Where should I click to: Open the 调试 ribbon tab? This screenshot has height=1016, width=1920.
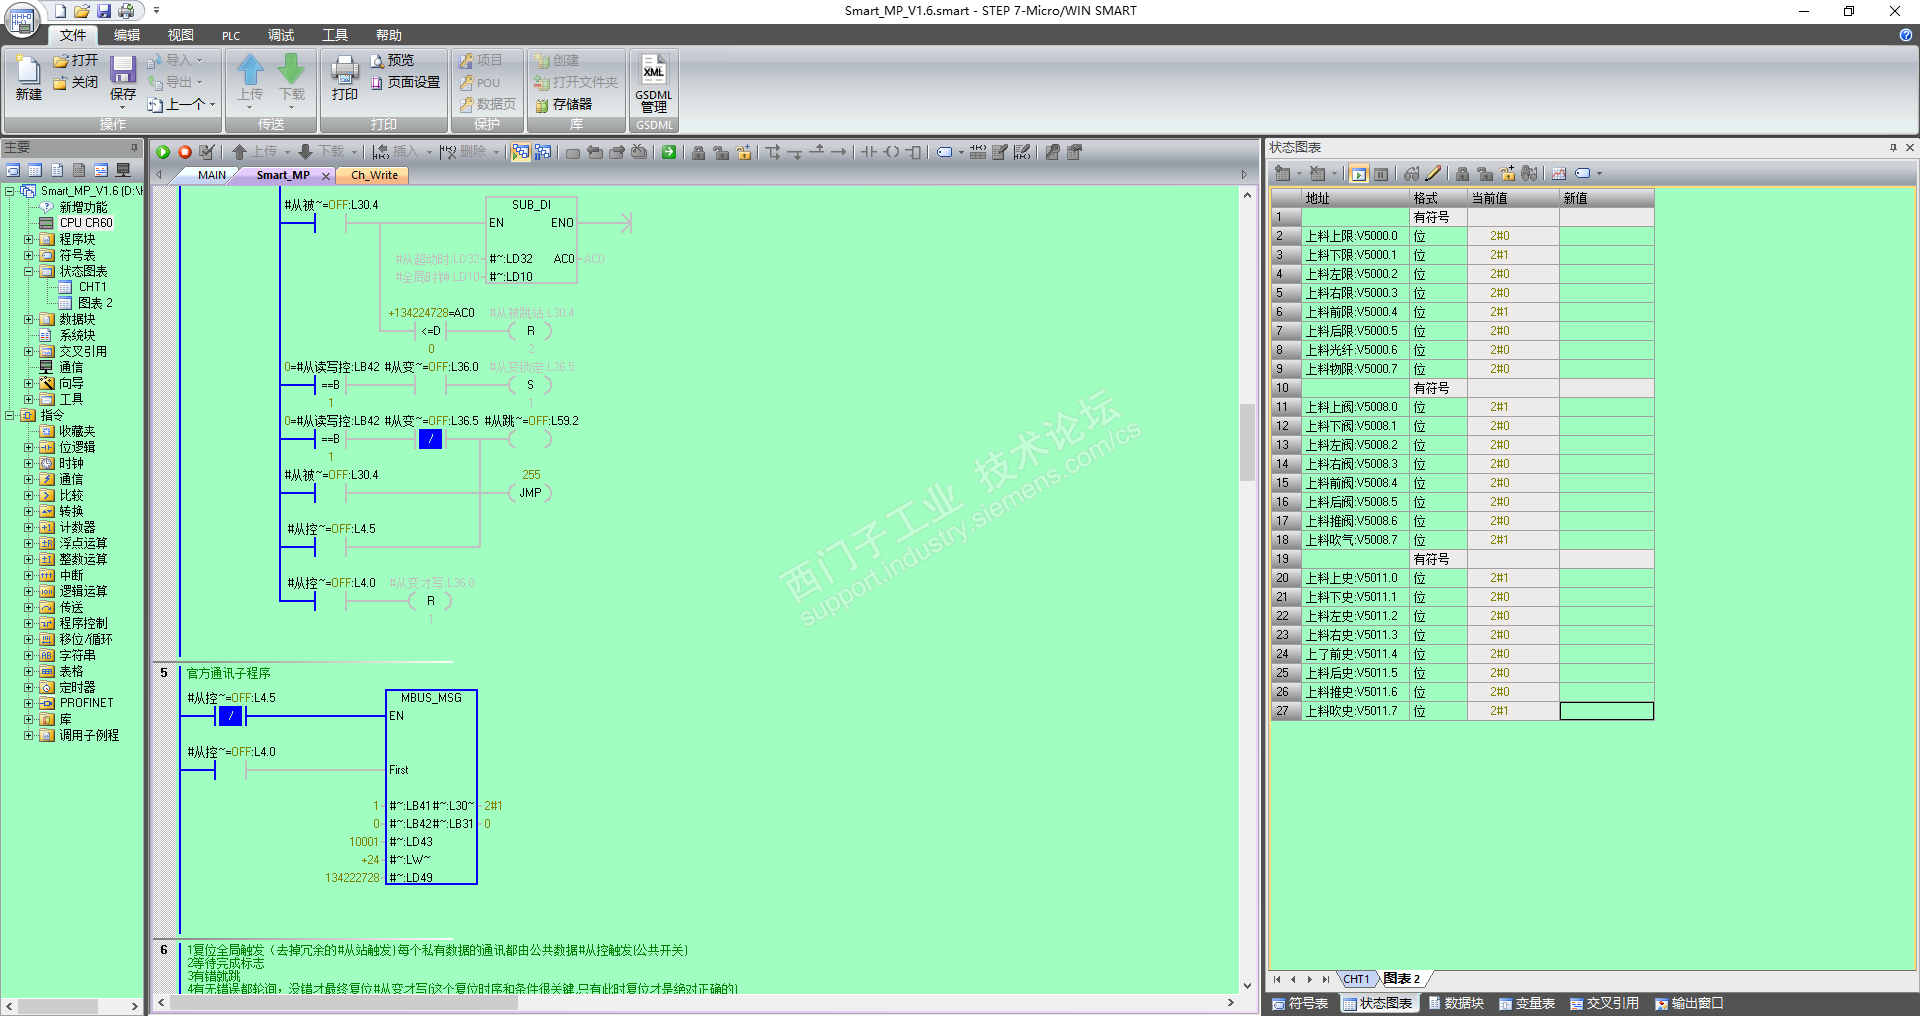pyautogui.click(x=281, y=35)
